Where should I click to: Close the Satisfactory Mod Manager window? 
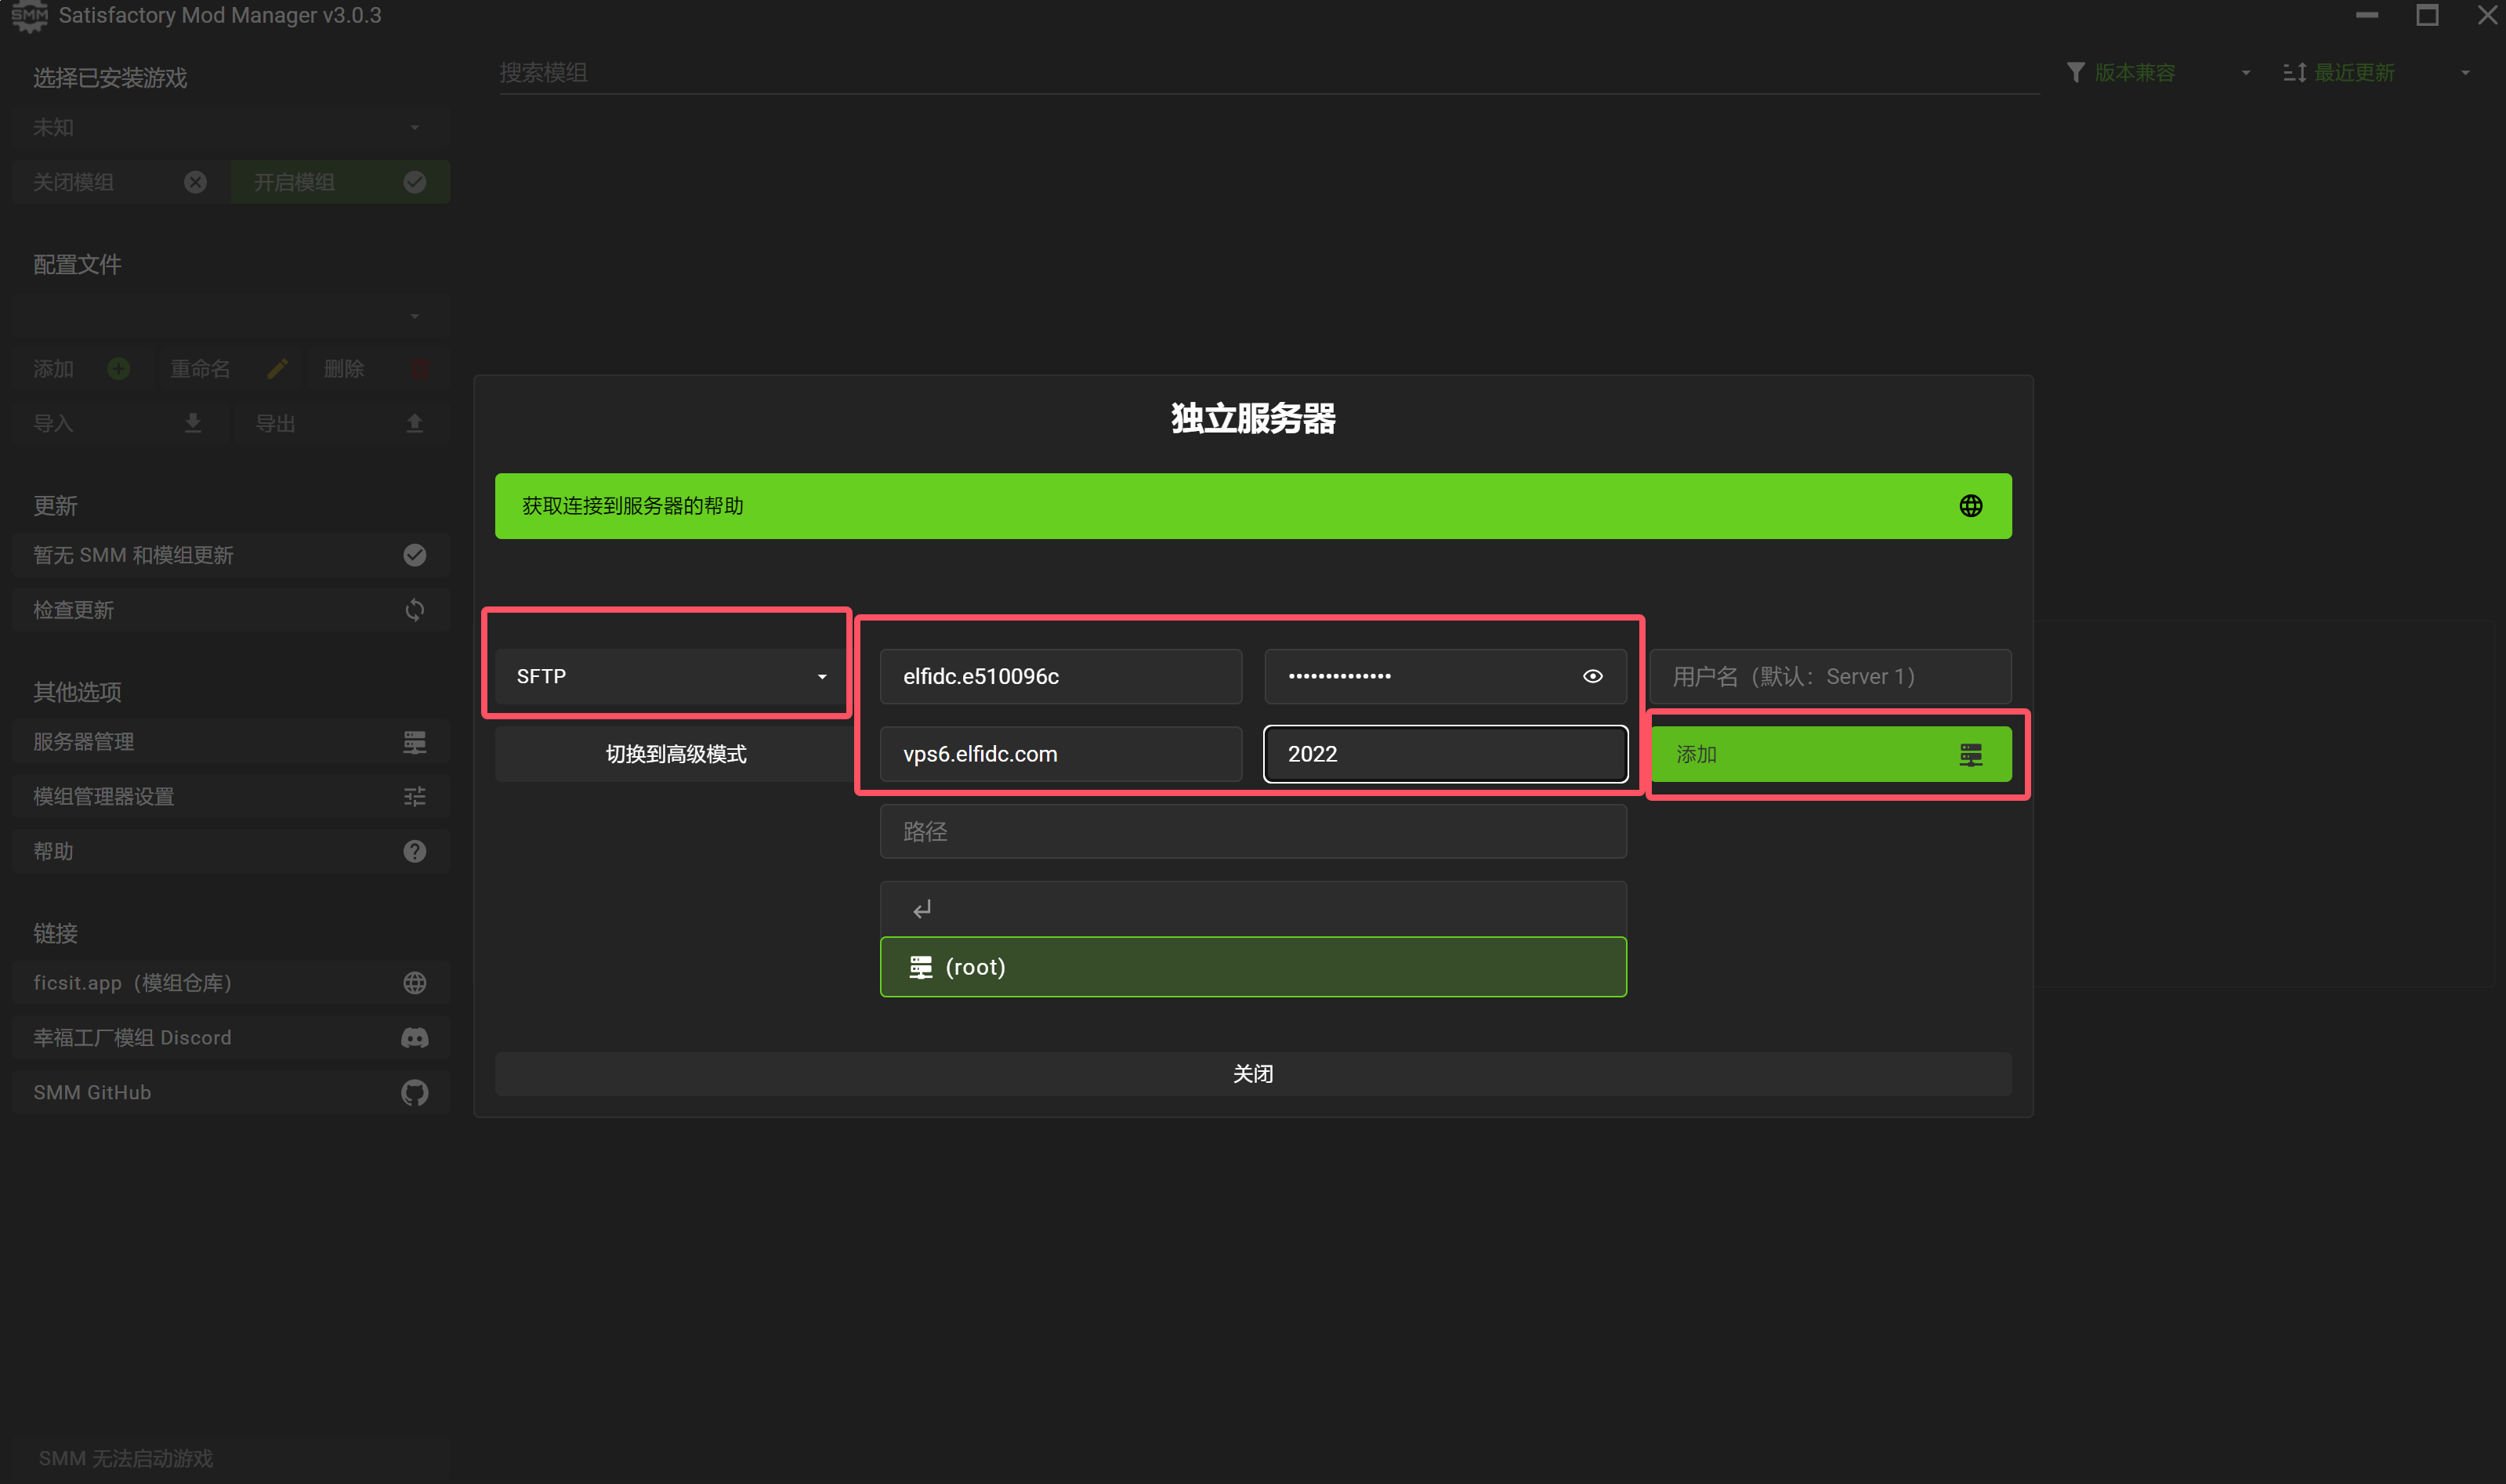tap(2487, 15)
